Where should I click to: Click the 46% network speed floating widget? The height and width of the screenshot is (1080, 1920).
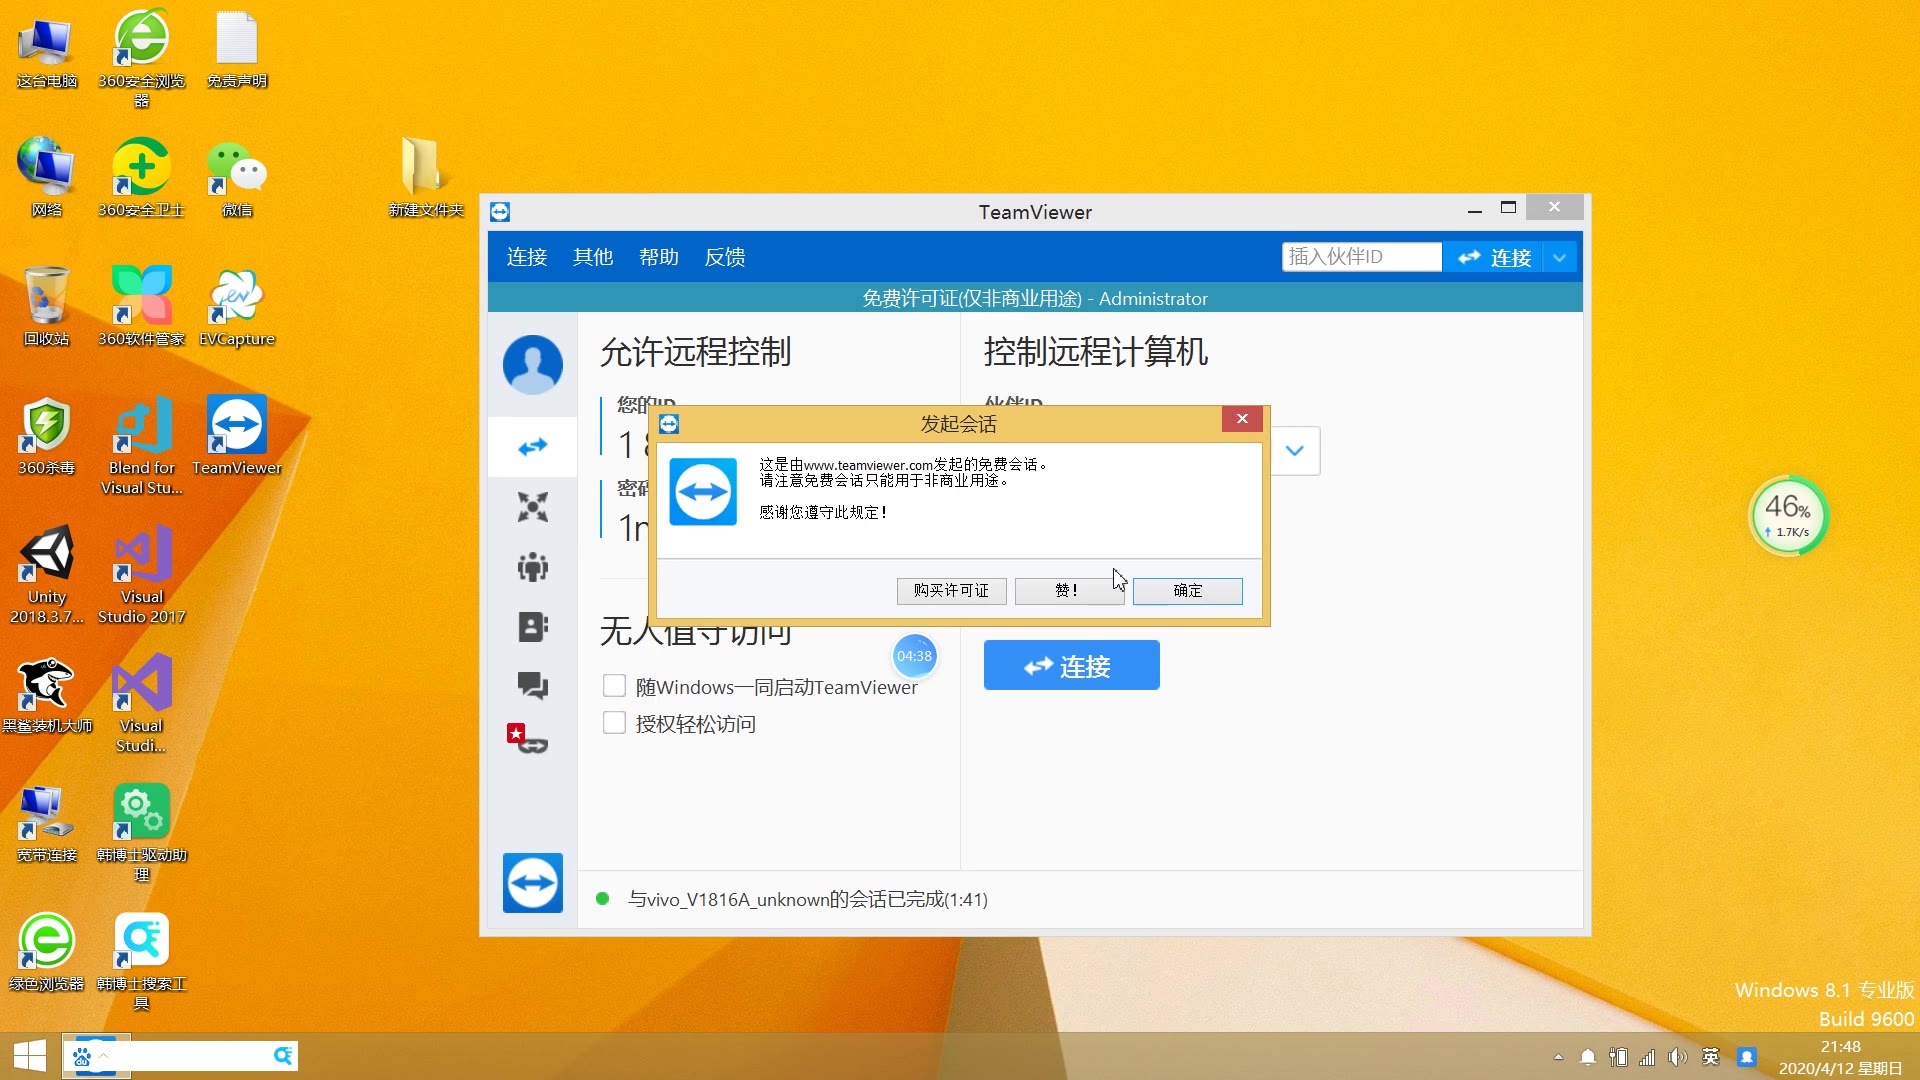[1788, 515]
